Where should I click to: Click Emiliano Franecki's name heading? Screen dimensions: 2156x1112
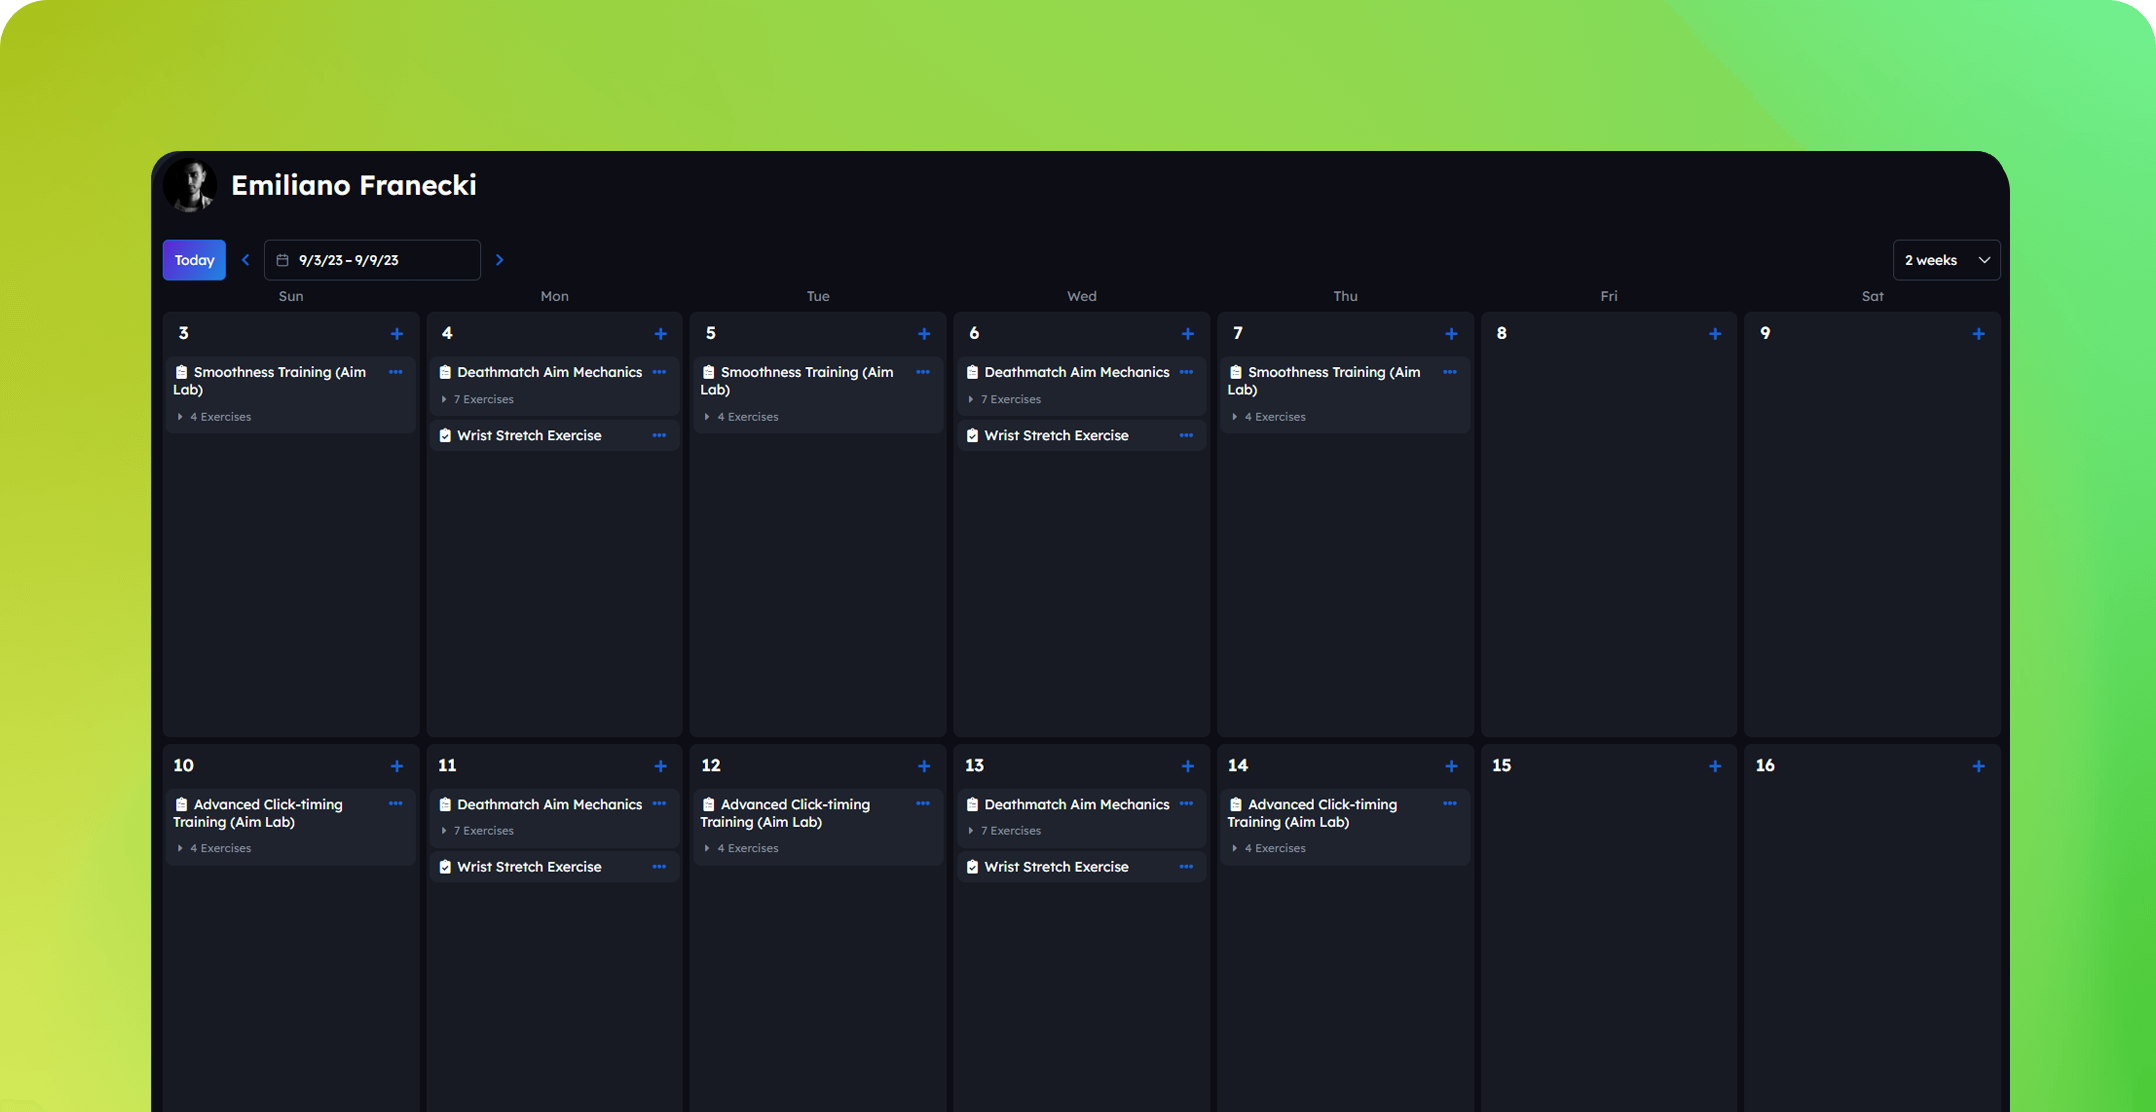(353, 185)
